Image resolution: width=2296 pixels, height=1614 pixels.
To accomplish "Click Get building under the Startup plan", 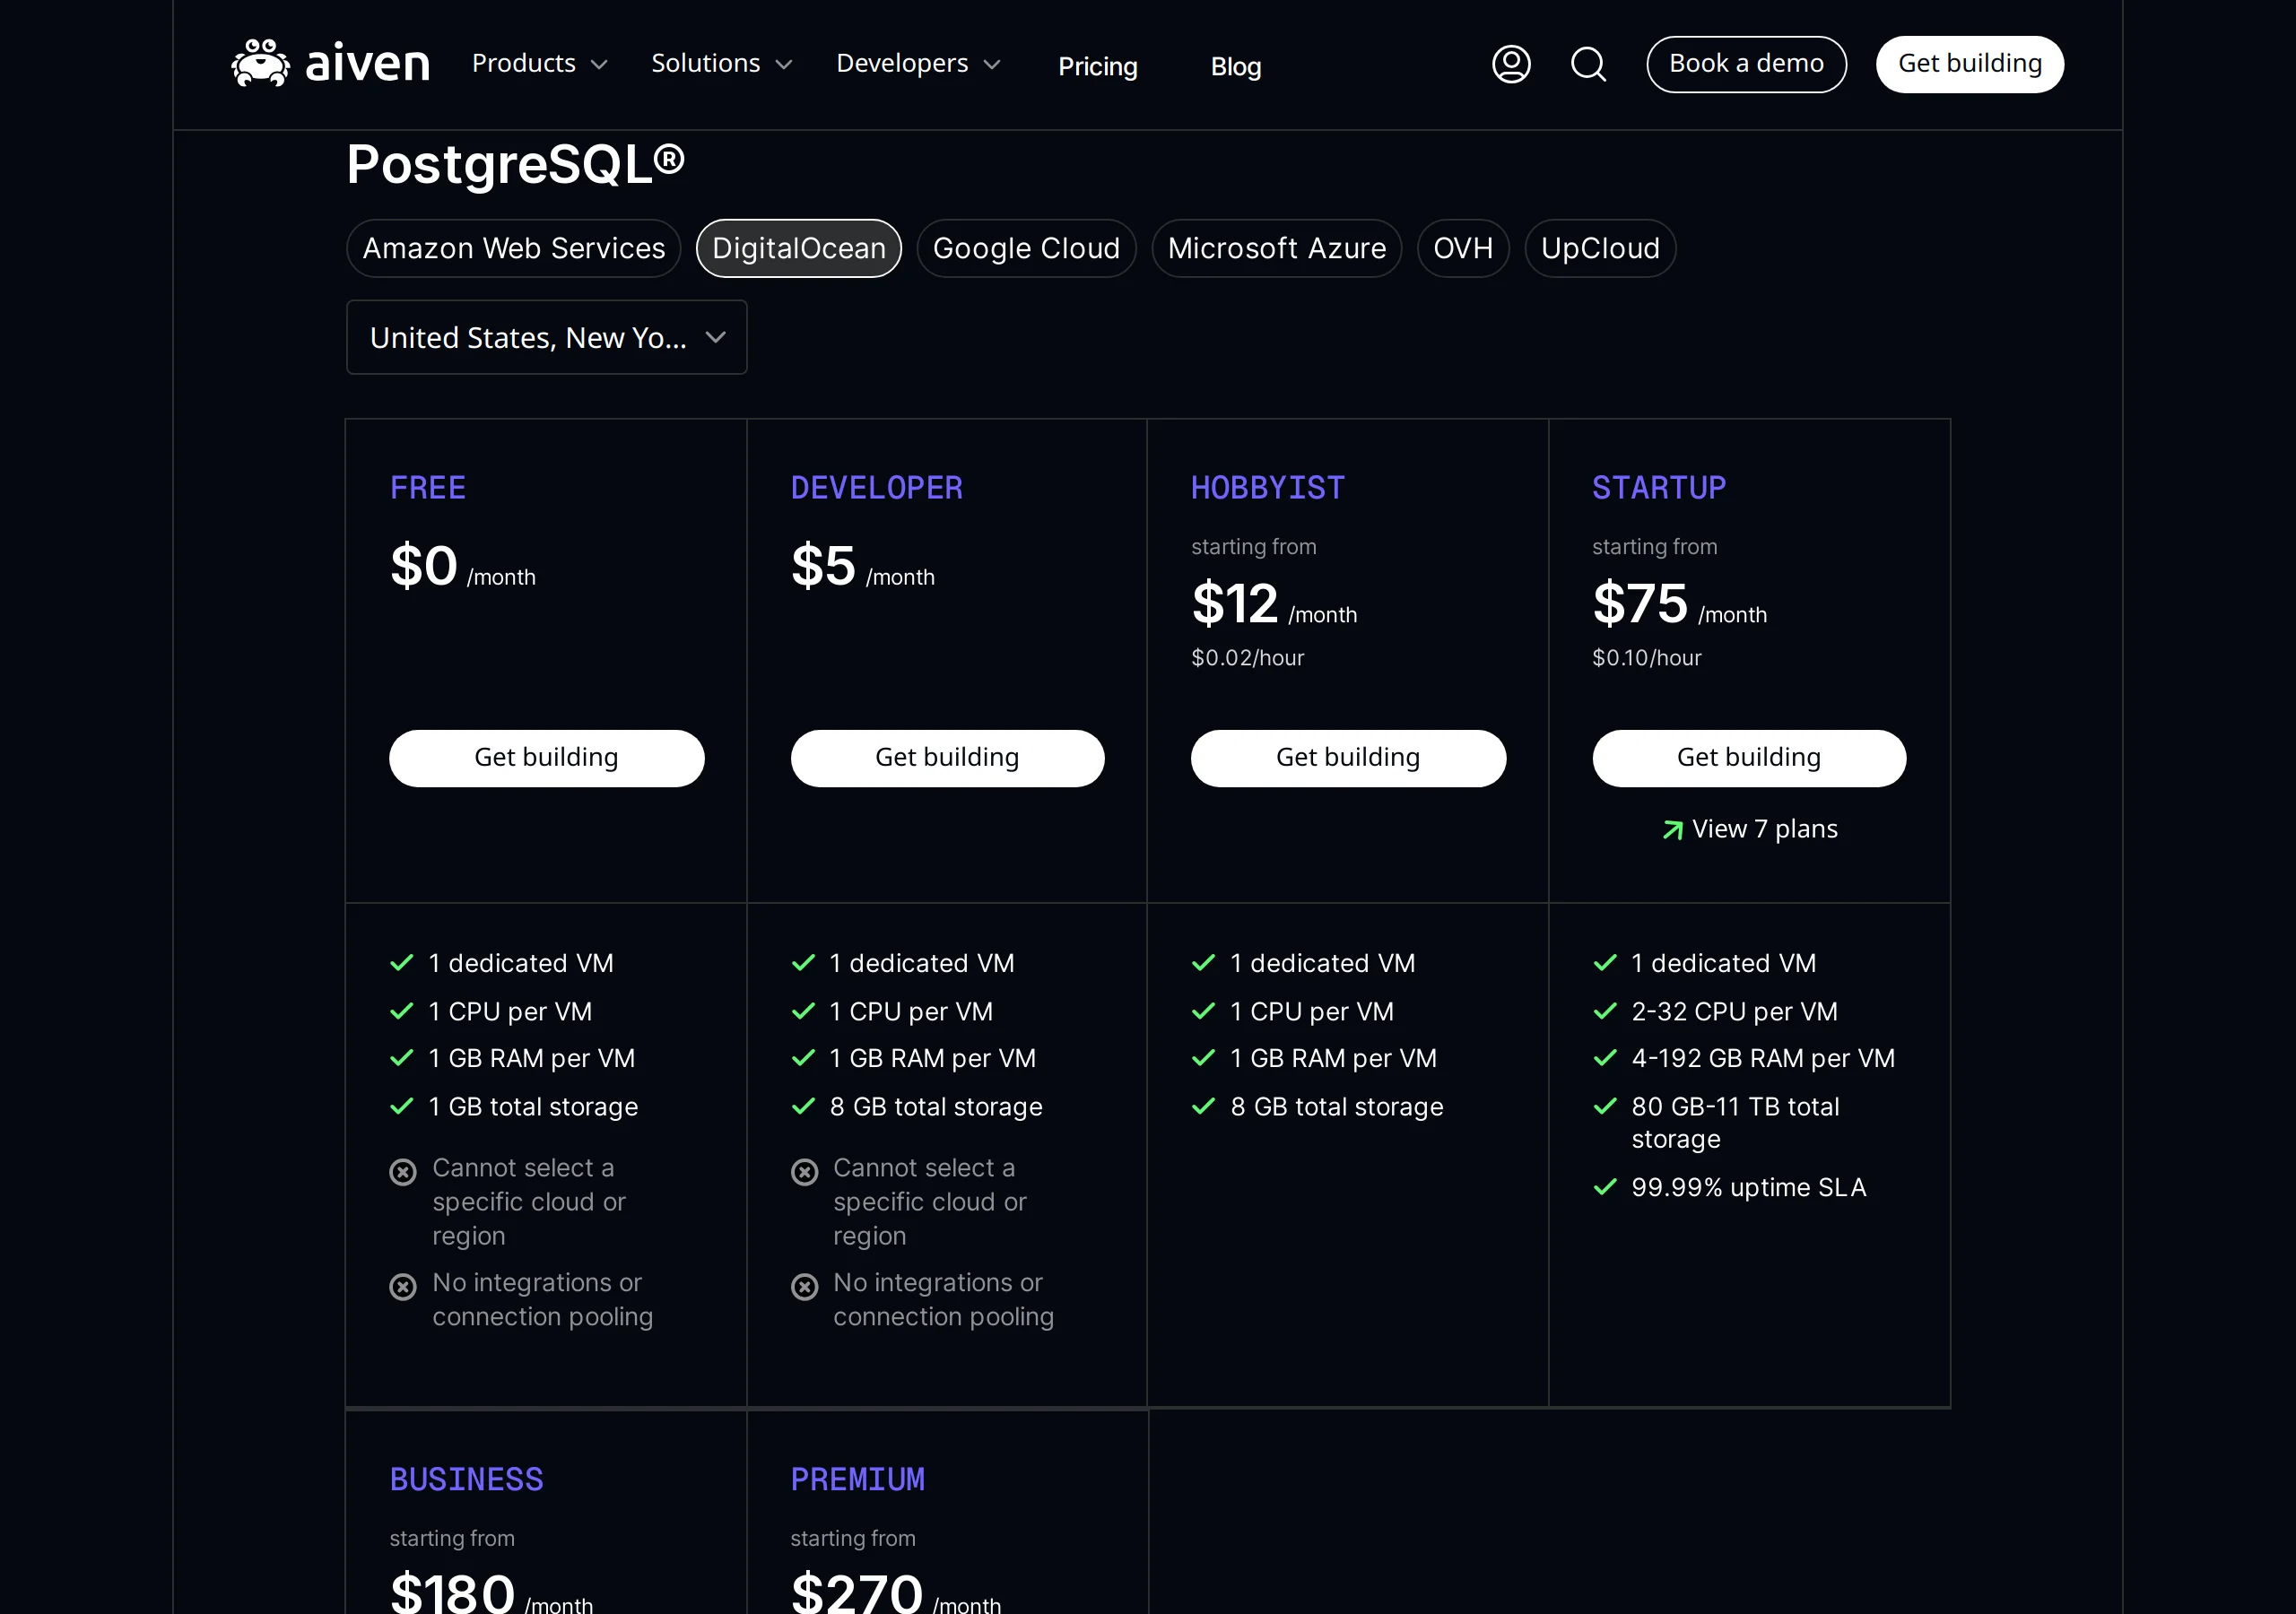I will pyautogui.click(x=1749, y=758).
